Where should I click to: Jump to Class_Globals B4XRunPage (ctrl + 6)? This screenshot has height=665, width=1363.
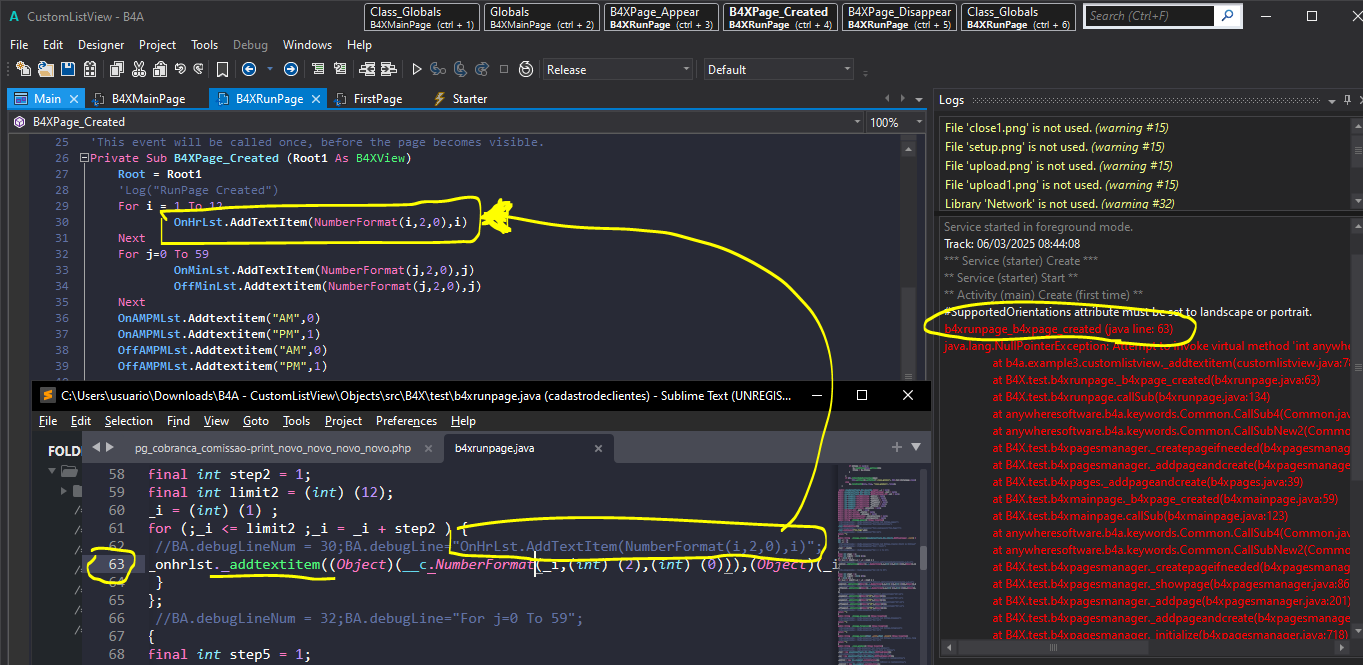(1017, 17)
